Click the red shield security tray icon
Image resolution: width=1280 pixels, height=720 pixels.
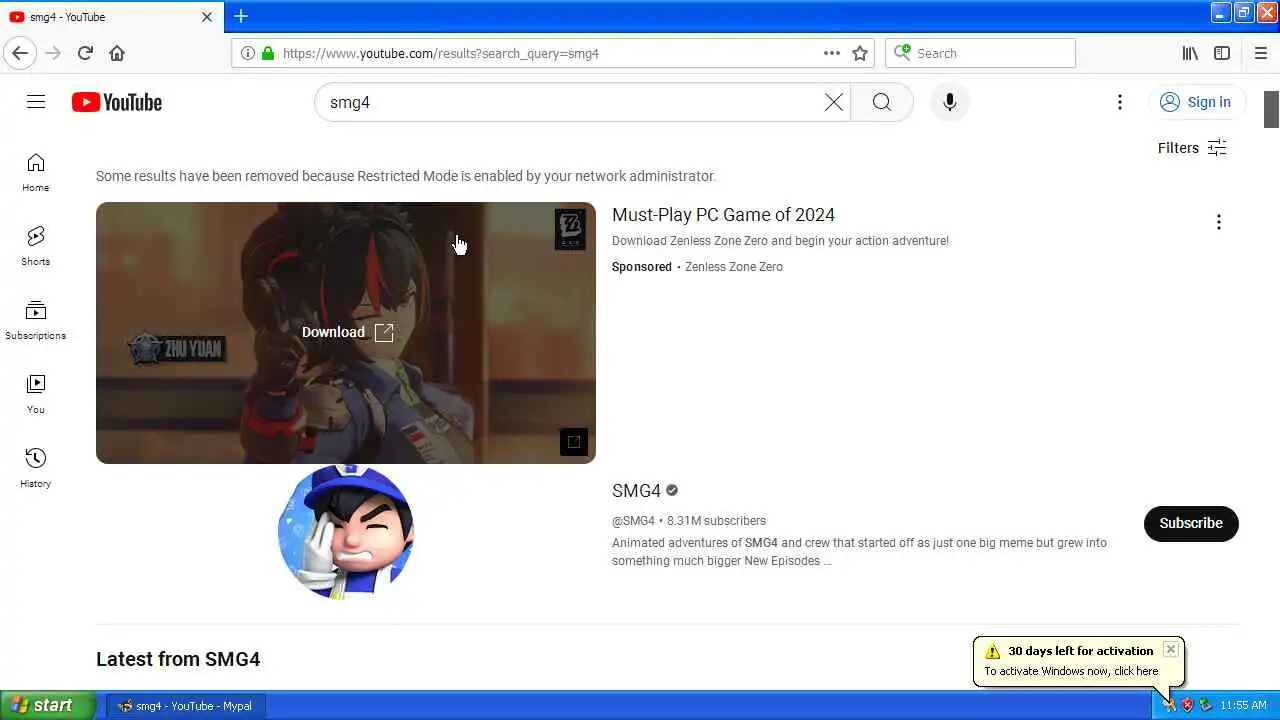click(1187, 705)
